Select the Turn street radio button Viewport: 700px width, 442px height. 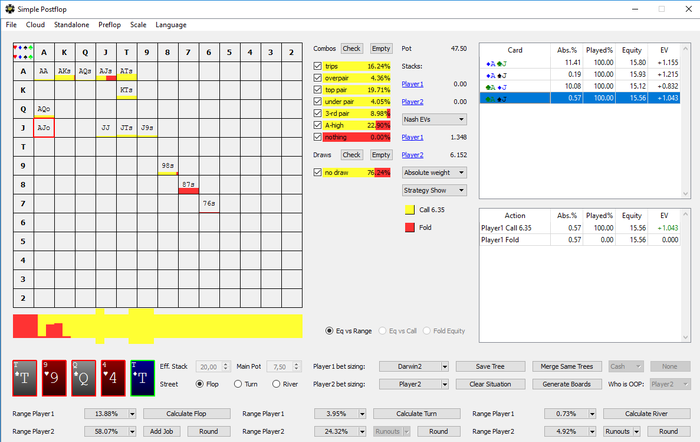click(238, 384)
